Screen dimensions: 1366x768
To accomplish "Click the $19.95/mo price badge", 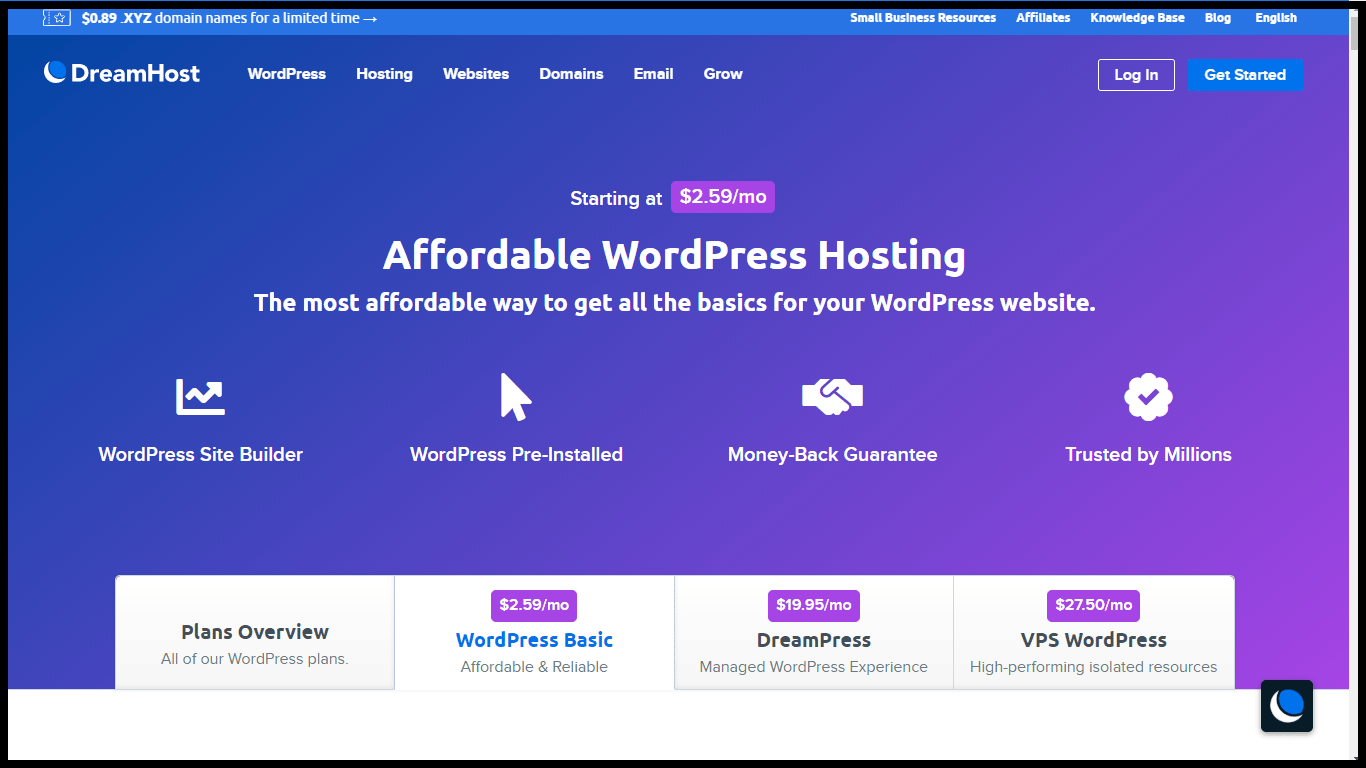I will pos(814,606).
